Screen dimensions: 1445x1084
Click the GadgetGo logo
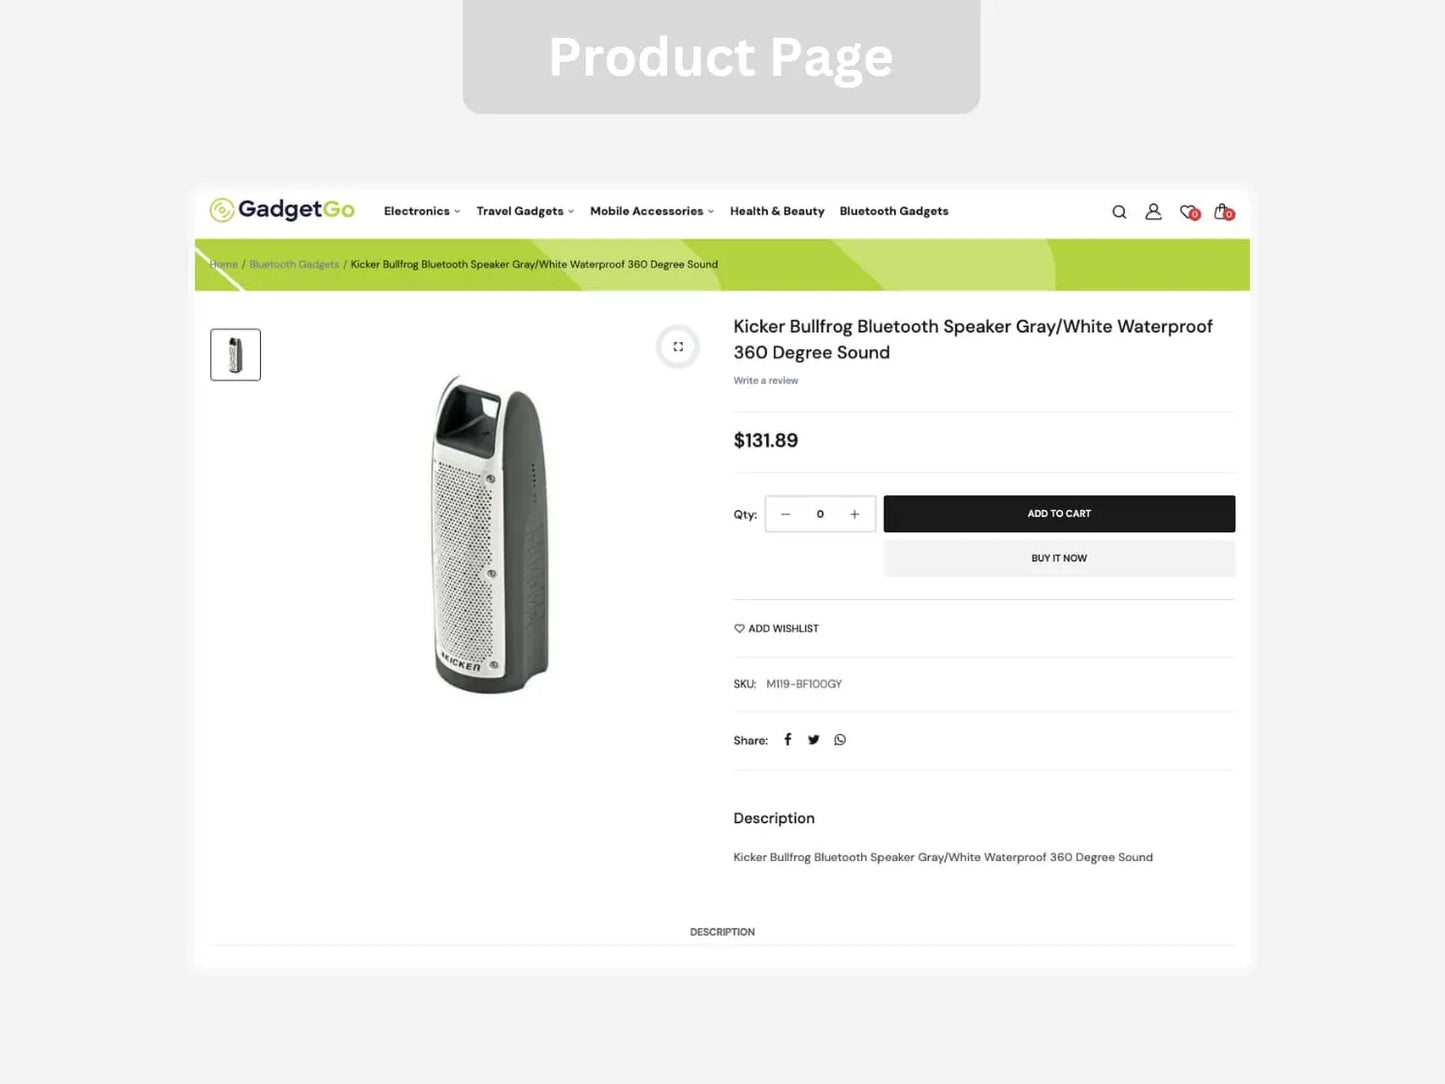[x=282, y=210]
